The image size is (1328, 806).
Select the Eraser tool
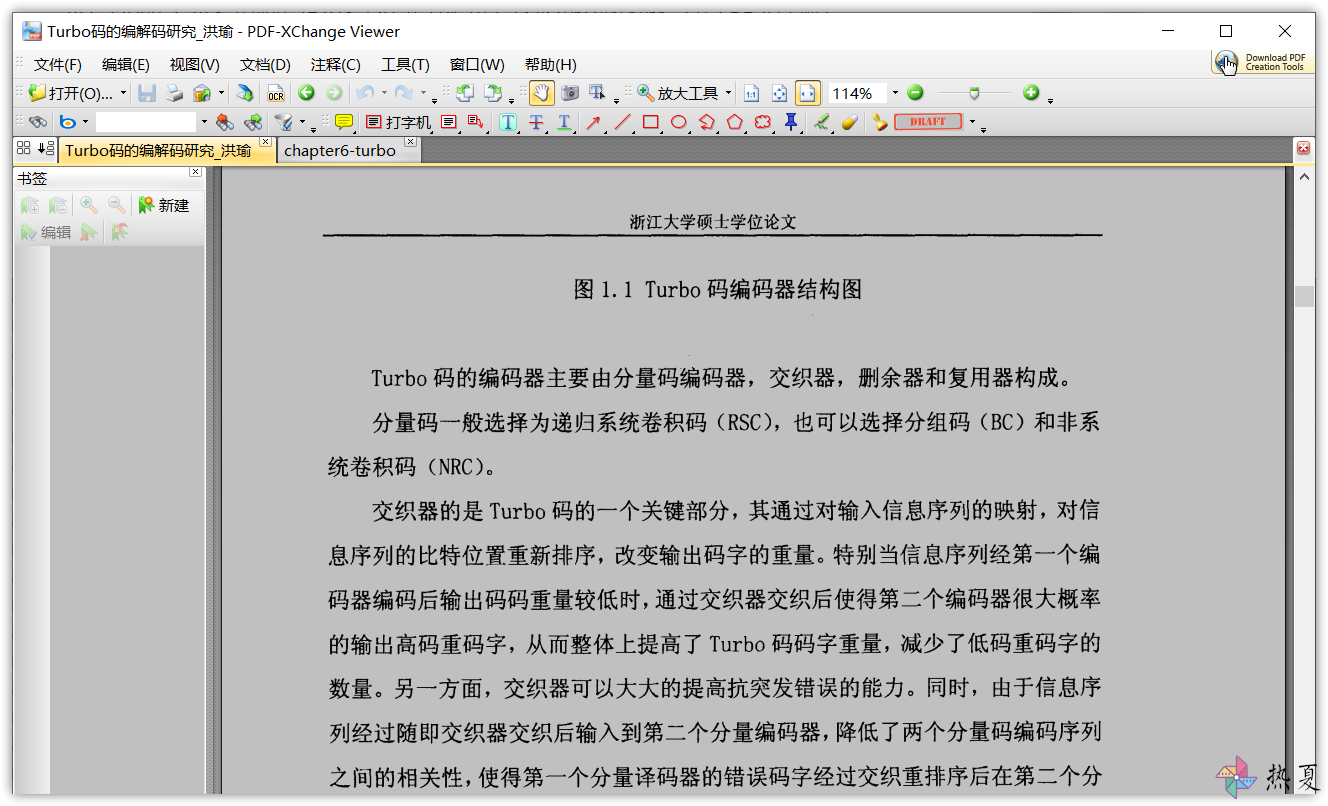click(849, 122)
